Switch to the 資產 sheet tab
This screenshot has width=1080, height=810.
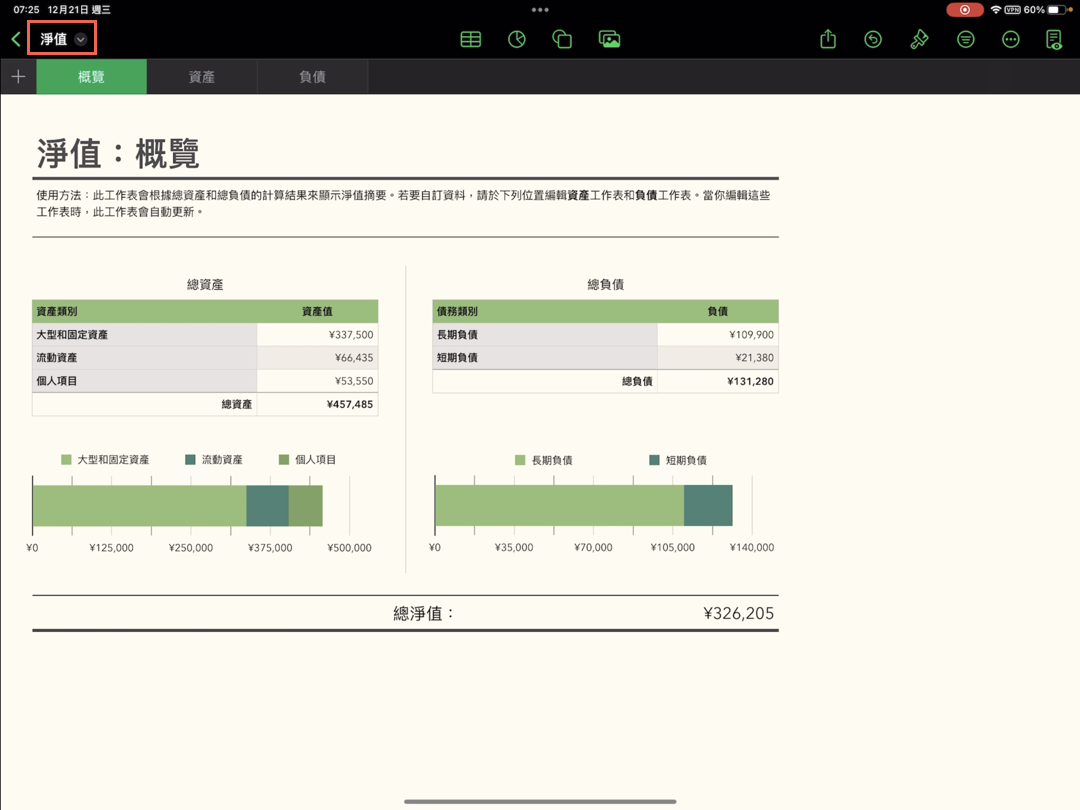(x=202, y=76)
